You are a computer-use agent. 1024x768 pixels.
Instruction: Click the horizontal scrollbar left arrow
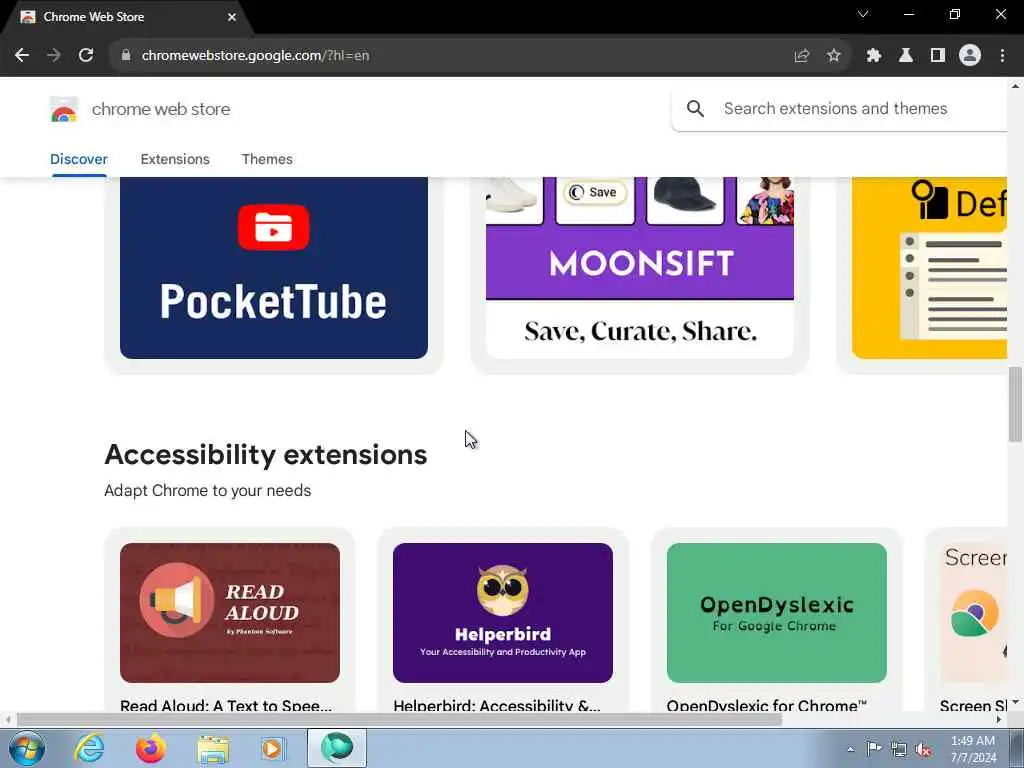[x=8, y=720]
